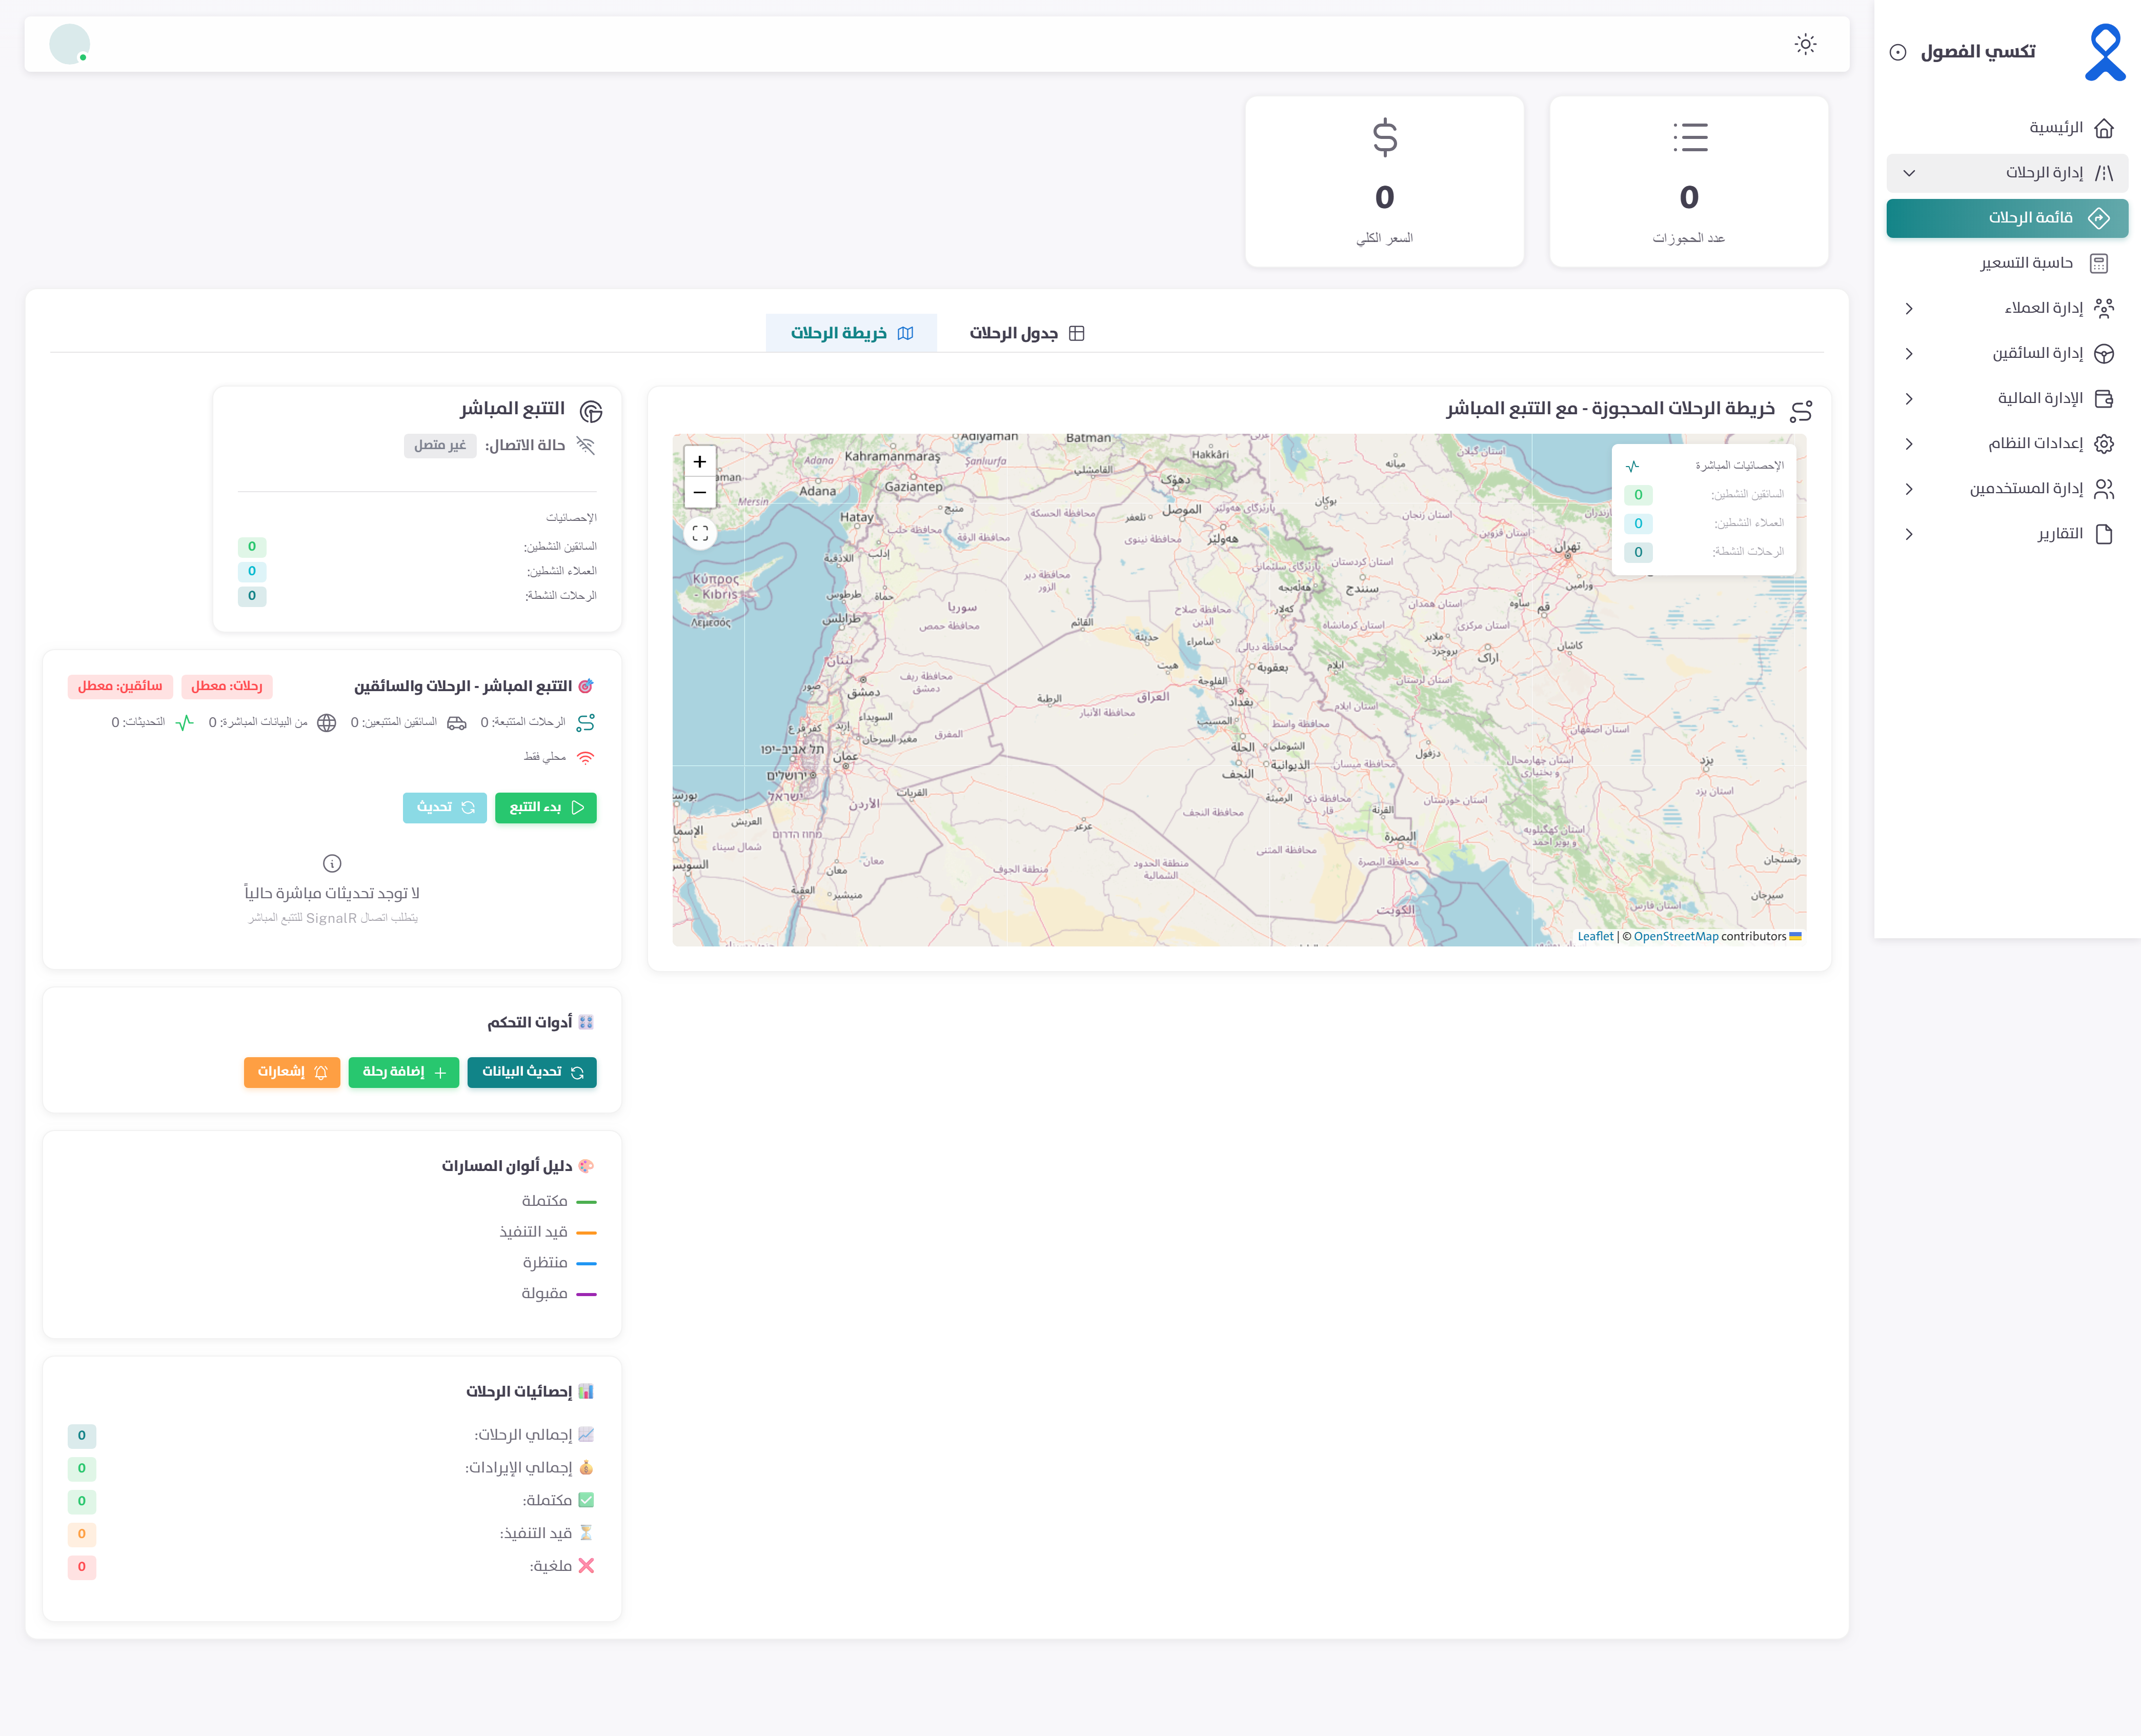Click the user avatar in top bar
Image resolution: width=2141 pixels, height=1736 pixels.
point(69,44)
